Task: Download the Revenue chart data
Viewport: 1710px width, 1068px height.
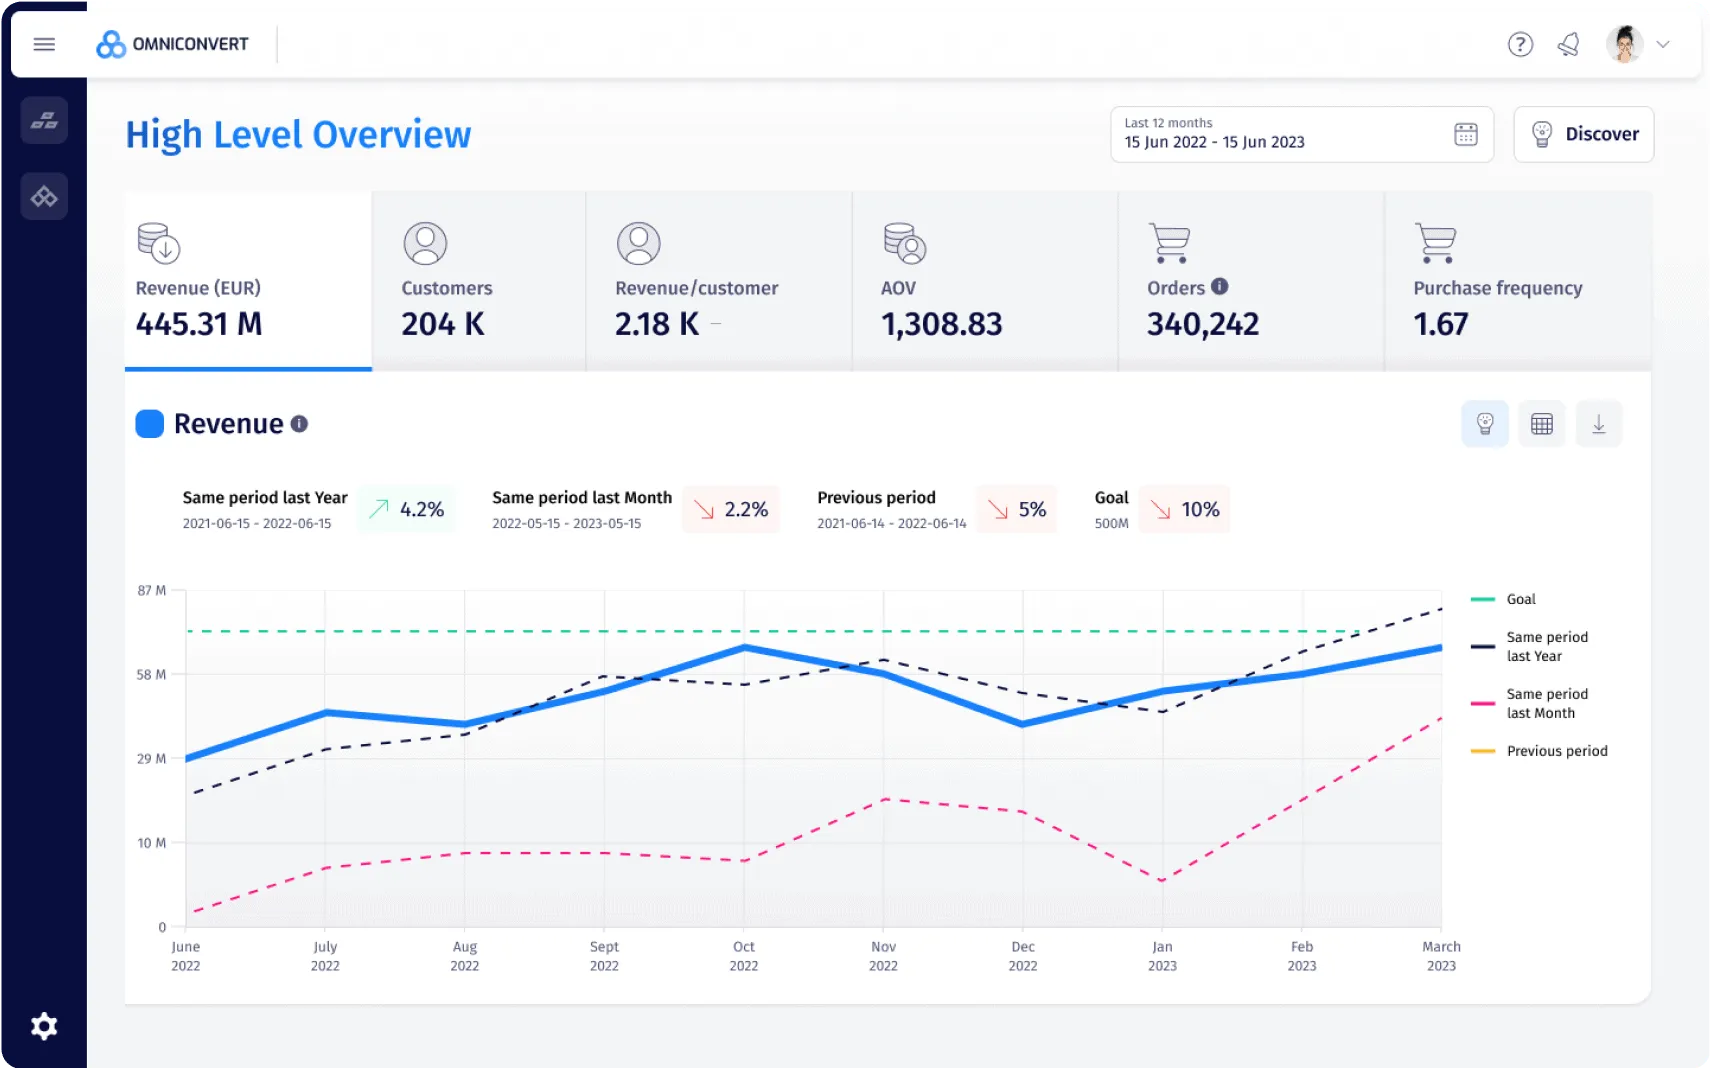Action: 1599,423
